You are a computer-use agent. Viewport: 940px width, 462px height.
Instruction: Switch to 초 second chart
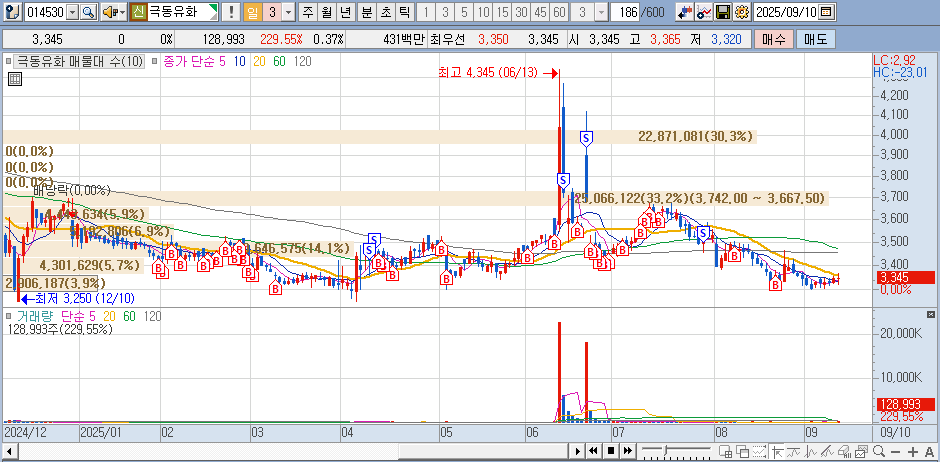tap(385, 11)
